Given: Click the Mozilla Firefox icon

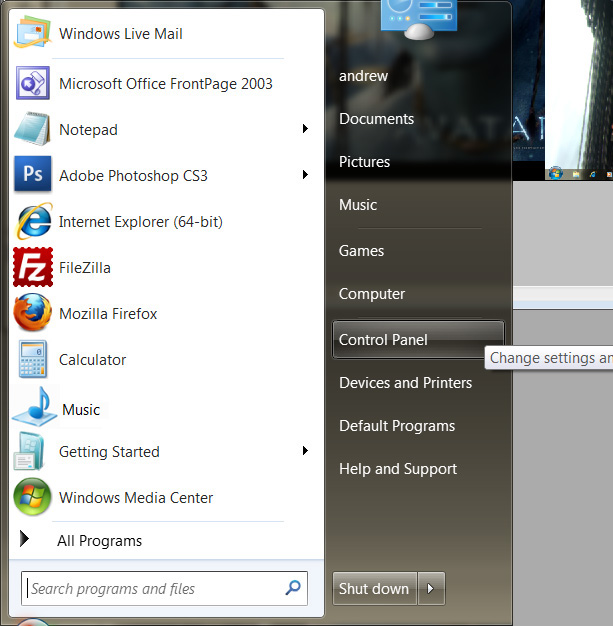Looking at the screenshot, I should (x=32, y=313).
